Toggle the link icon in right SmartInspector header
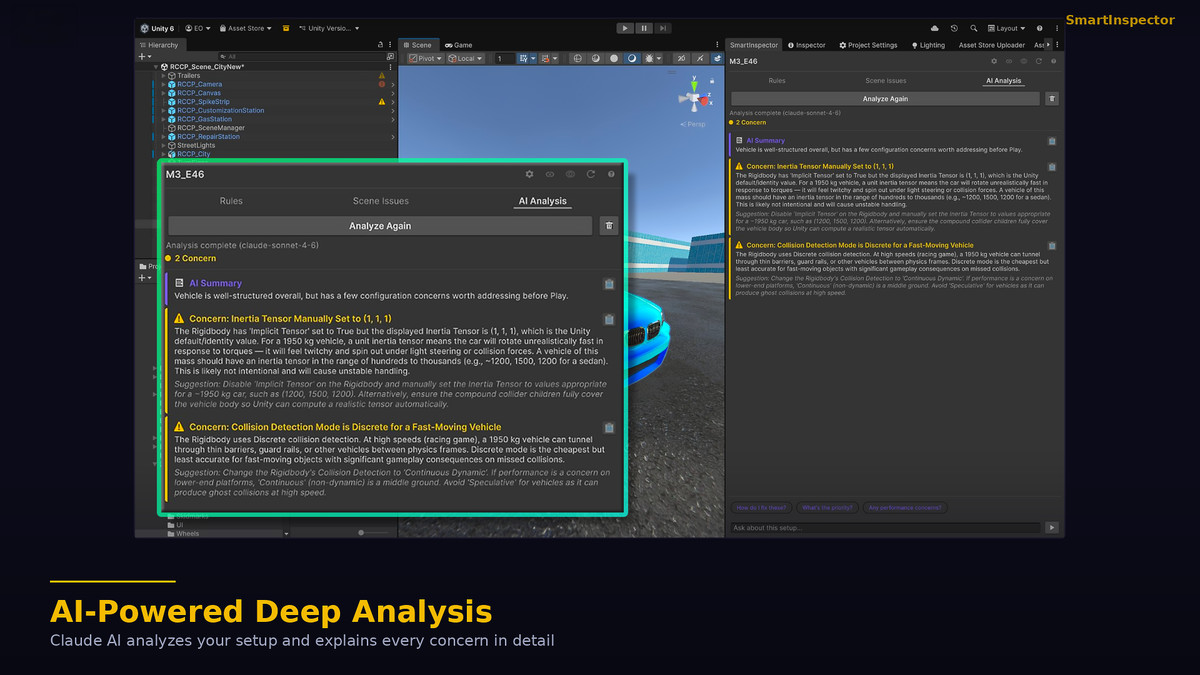This screenshot has height=675, width=1200. (x=1009, y=61)
